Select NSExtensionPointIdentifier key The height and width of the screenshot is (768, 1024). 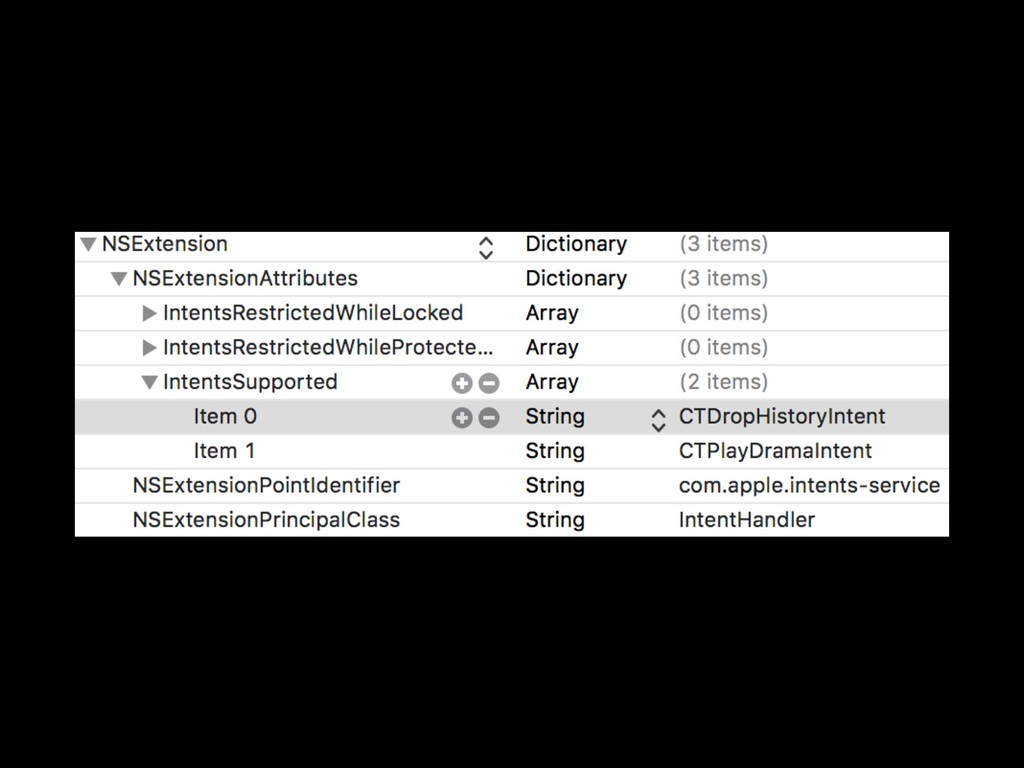coord(266,485)
